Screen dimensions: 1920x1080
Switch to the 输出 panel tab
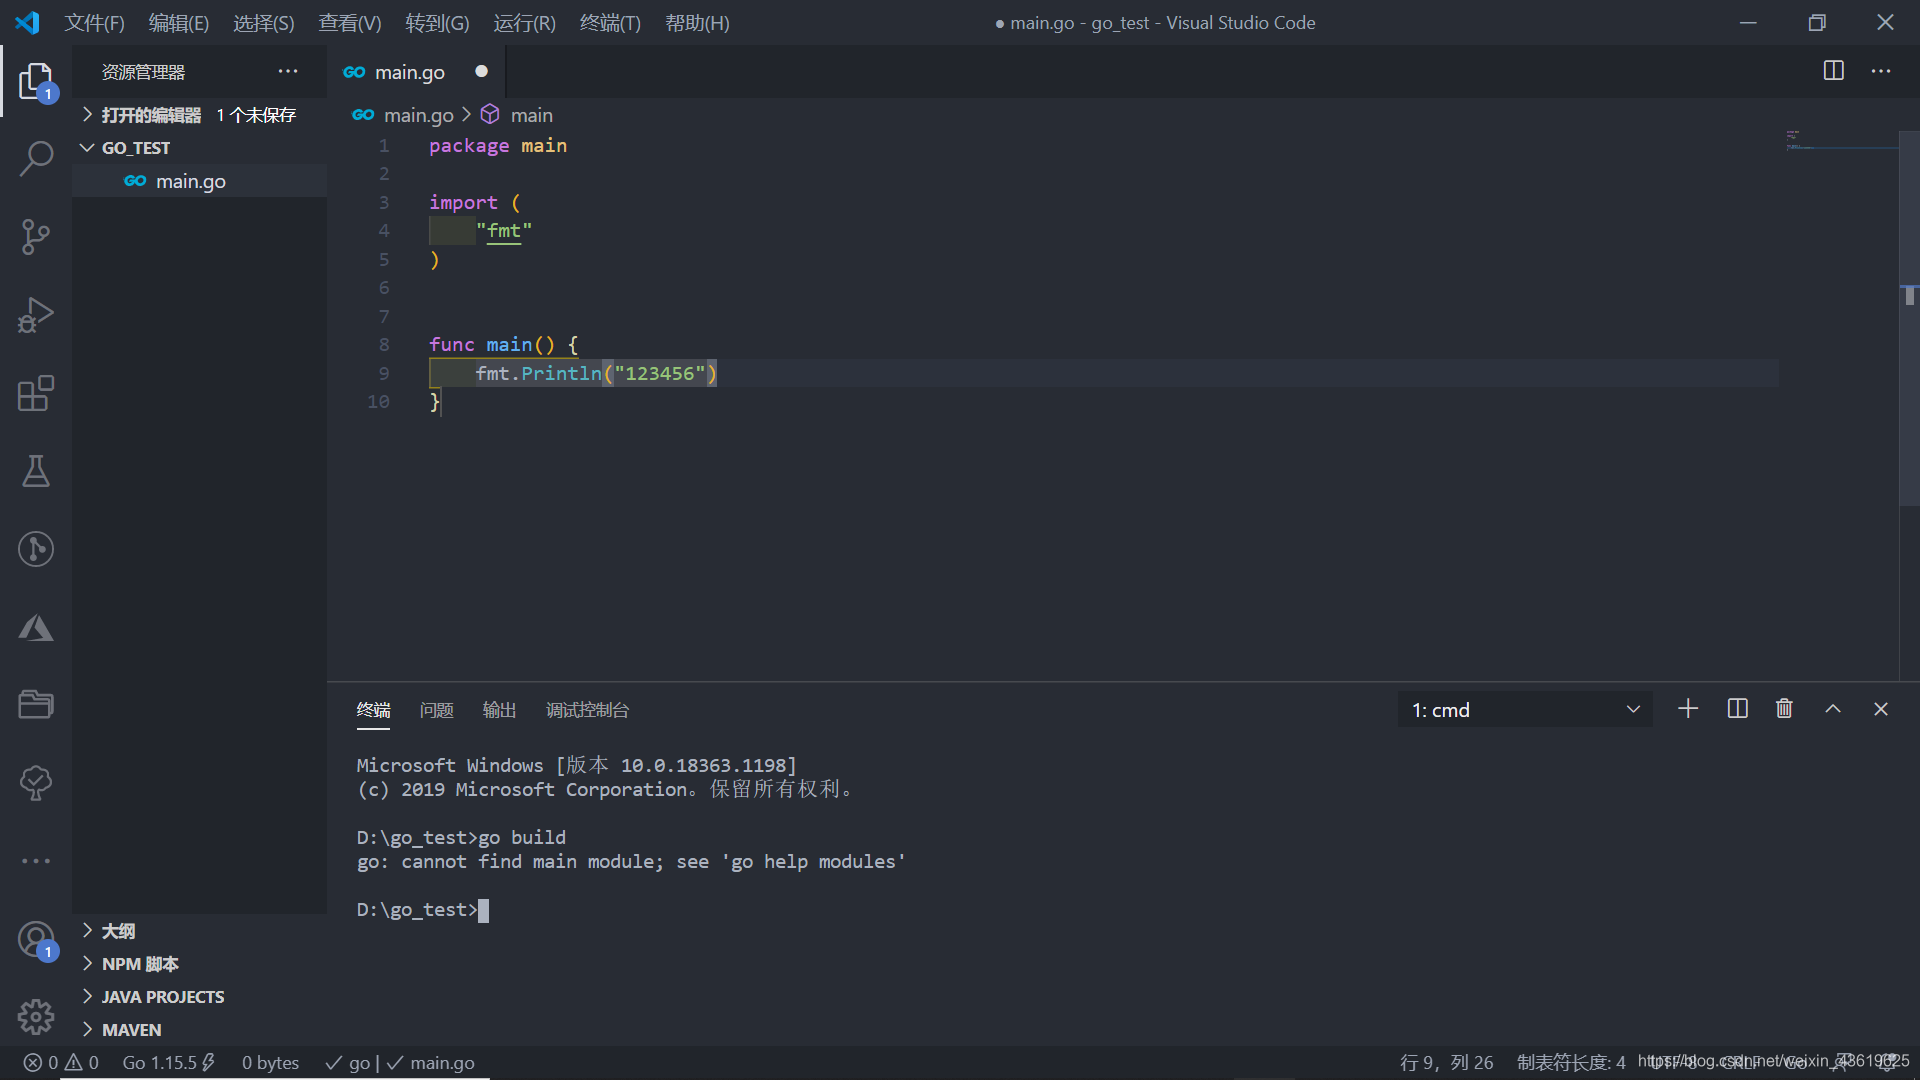(499, 710)
